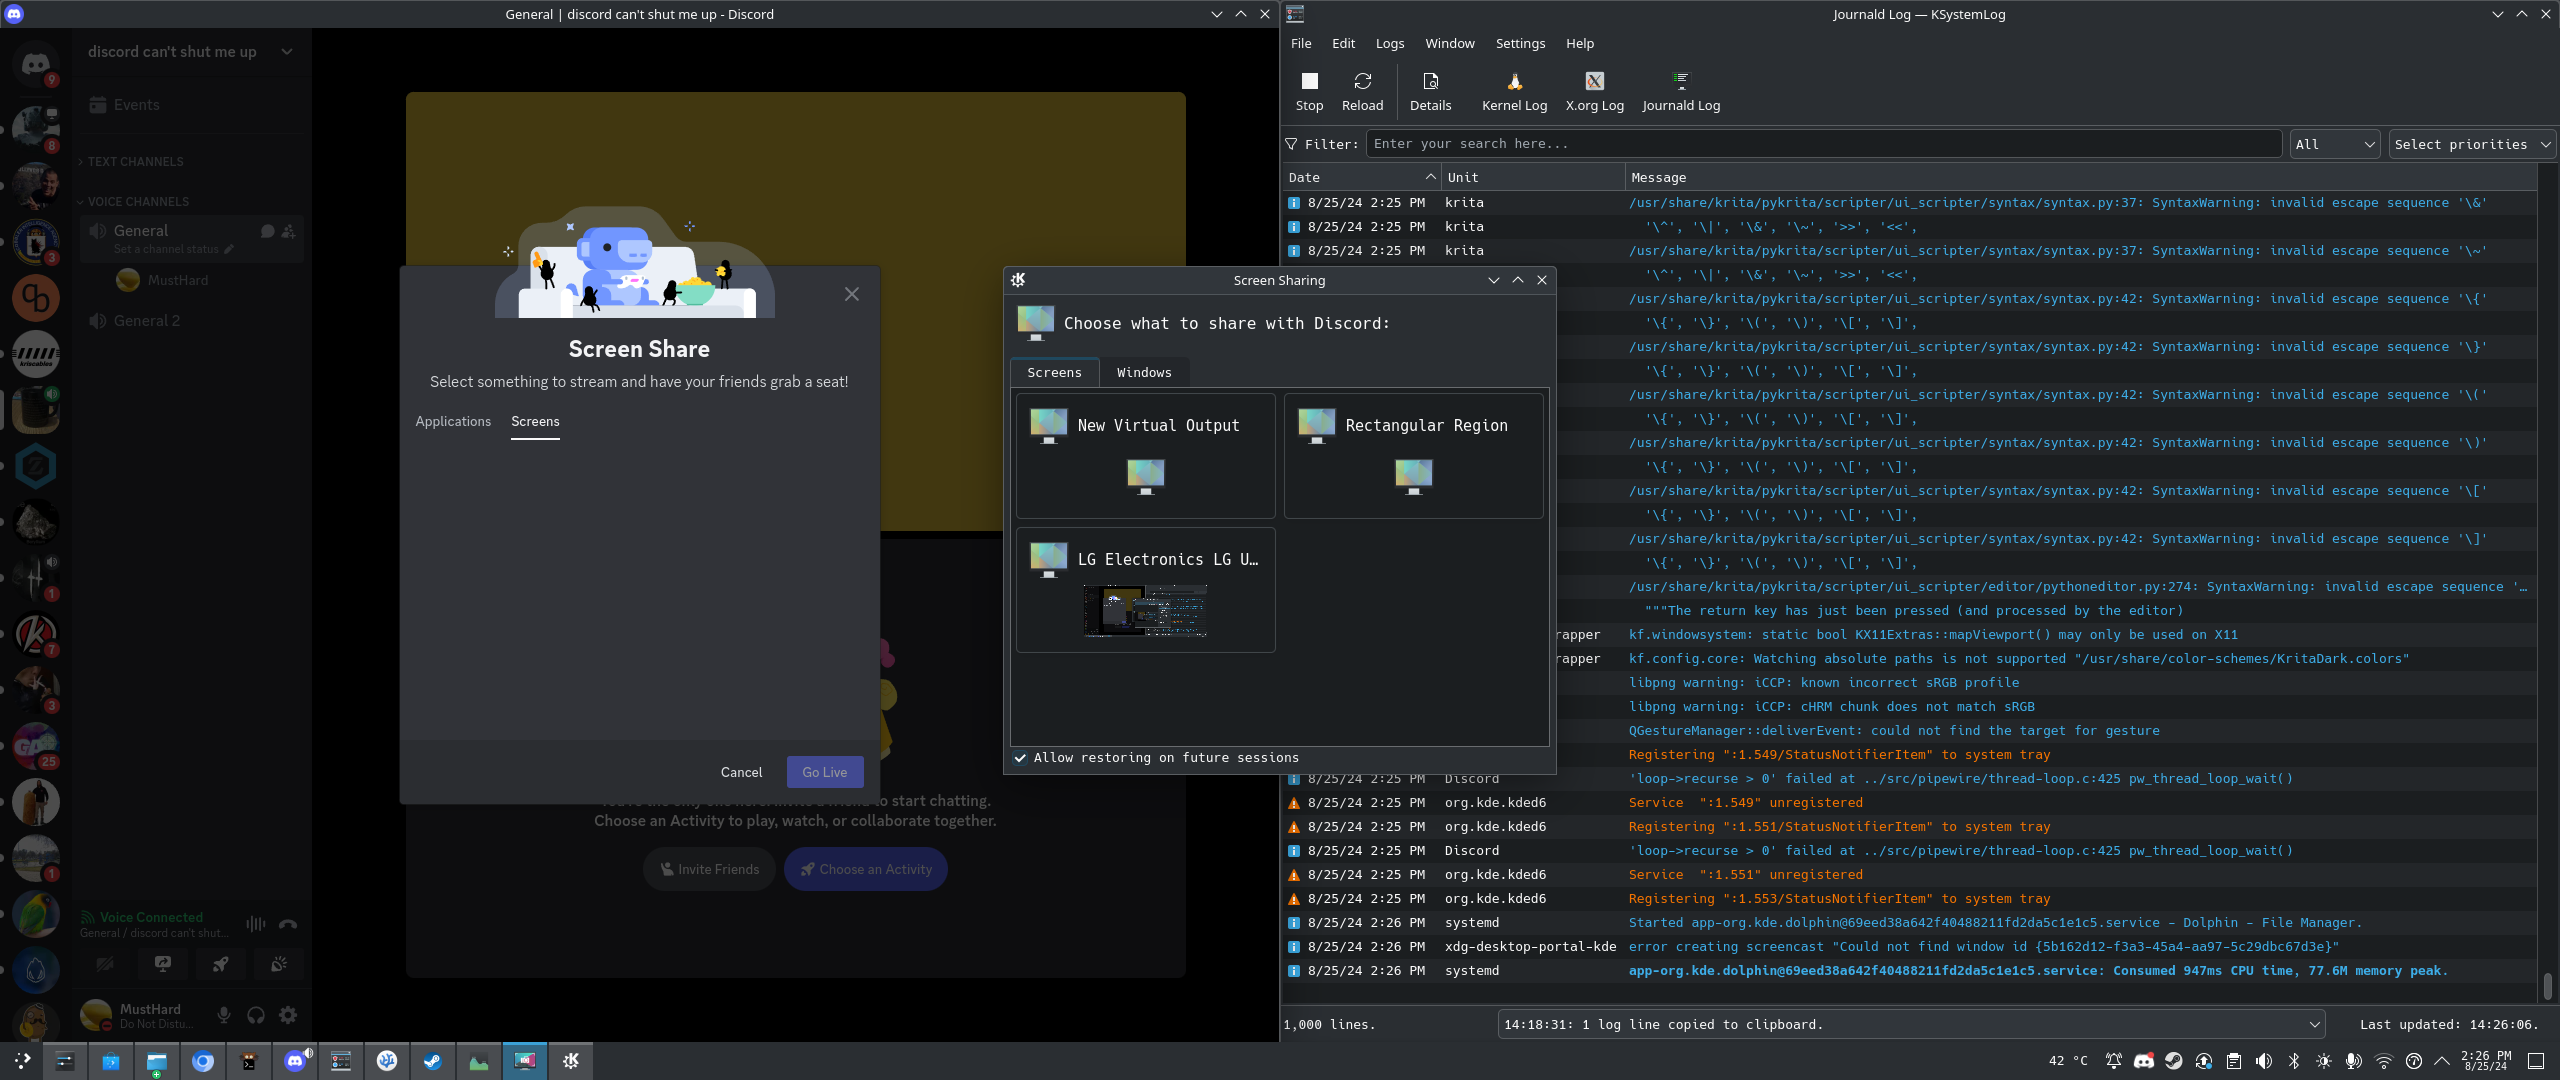Stop log loading in KSystemLog toolbar
Screen dimensions: 2560x1080
[1309, 92]
